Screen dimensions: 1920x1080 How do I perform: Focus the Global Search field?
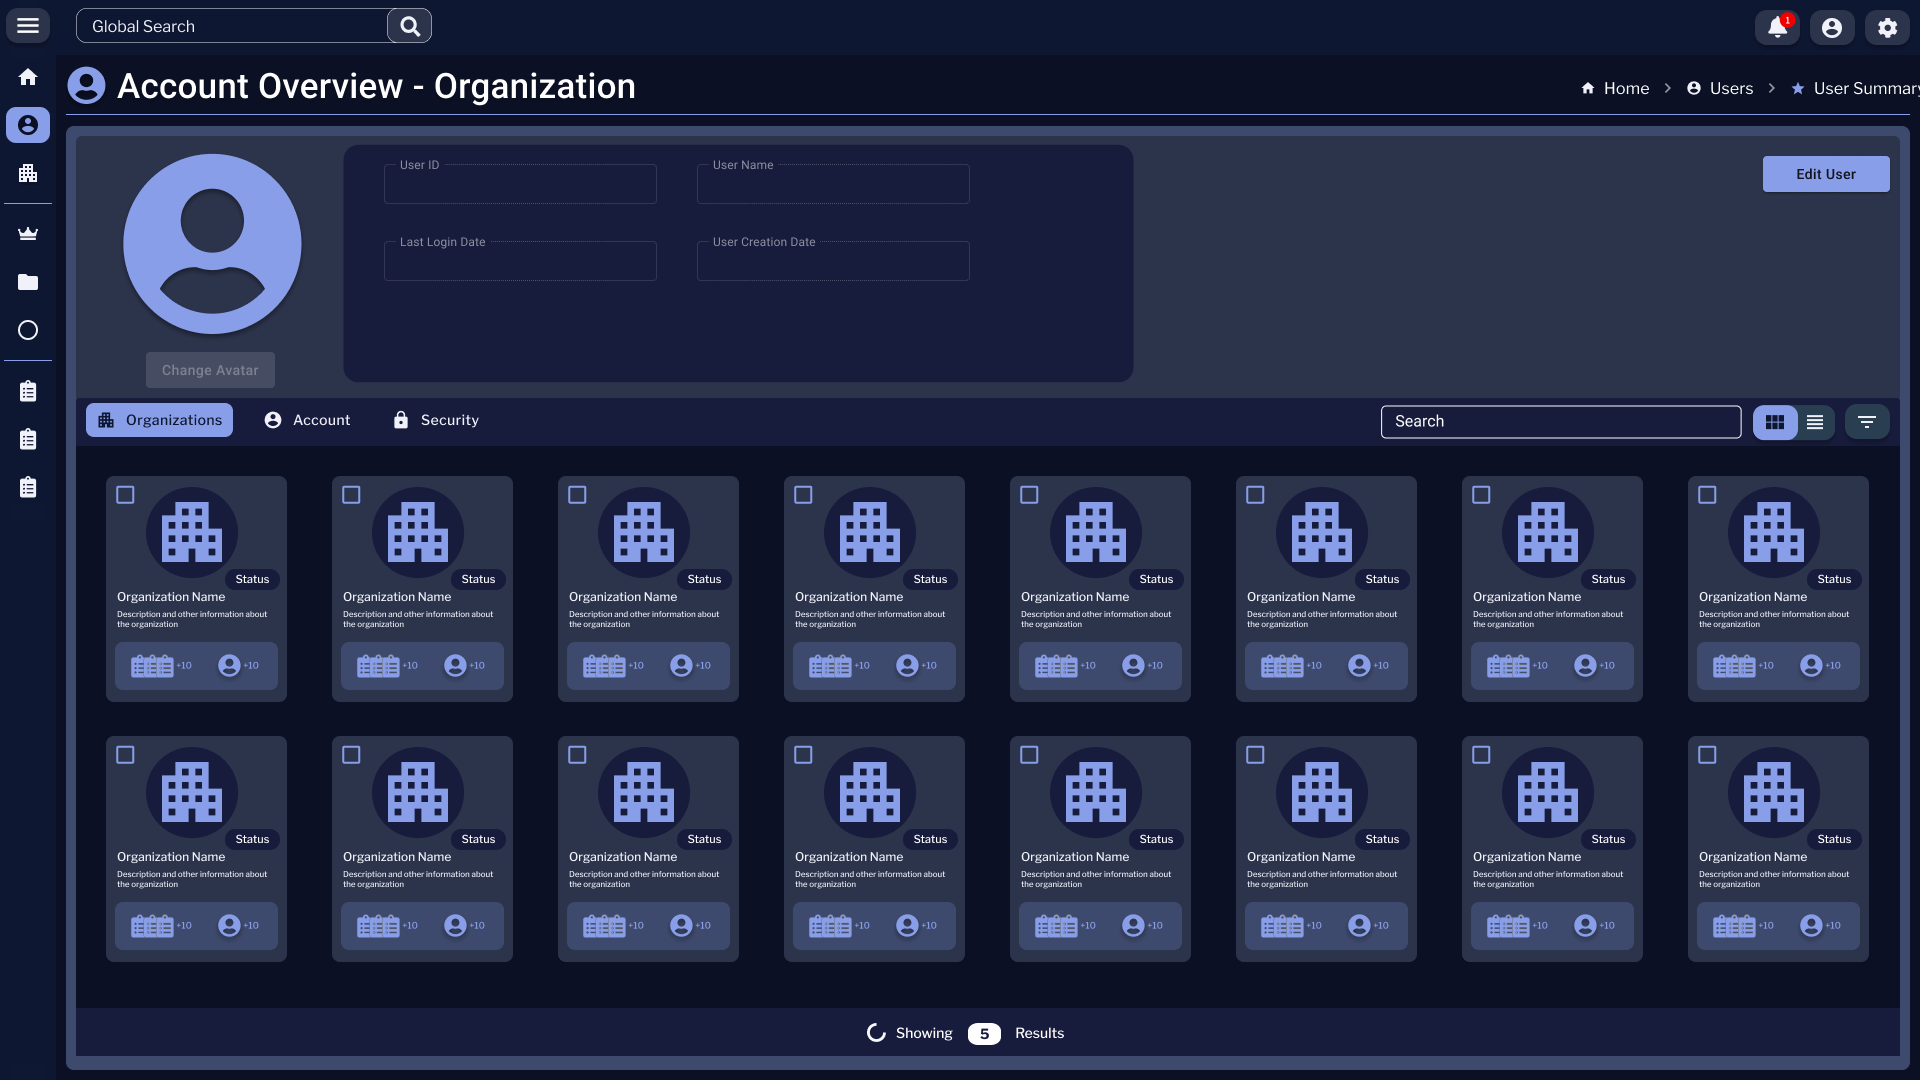pyautogui.click(x=232, y=26)
